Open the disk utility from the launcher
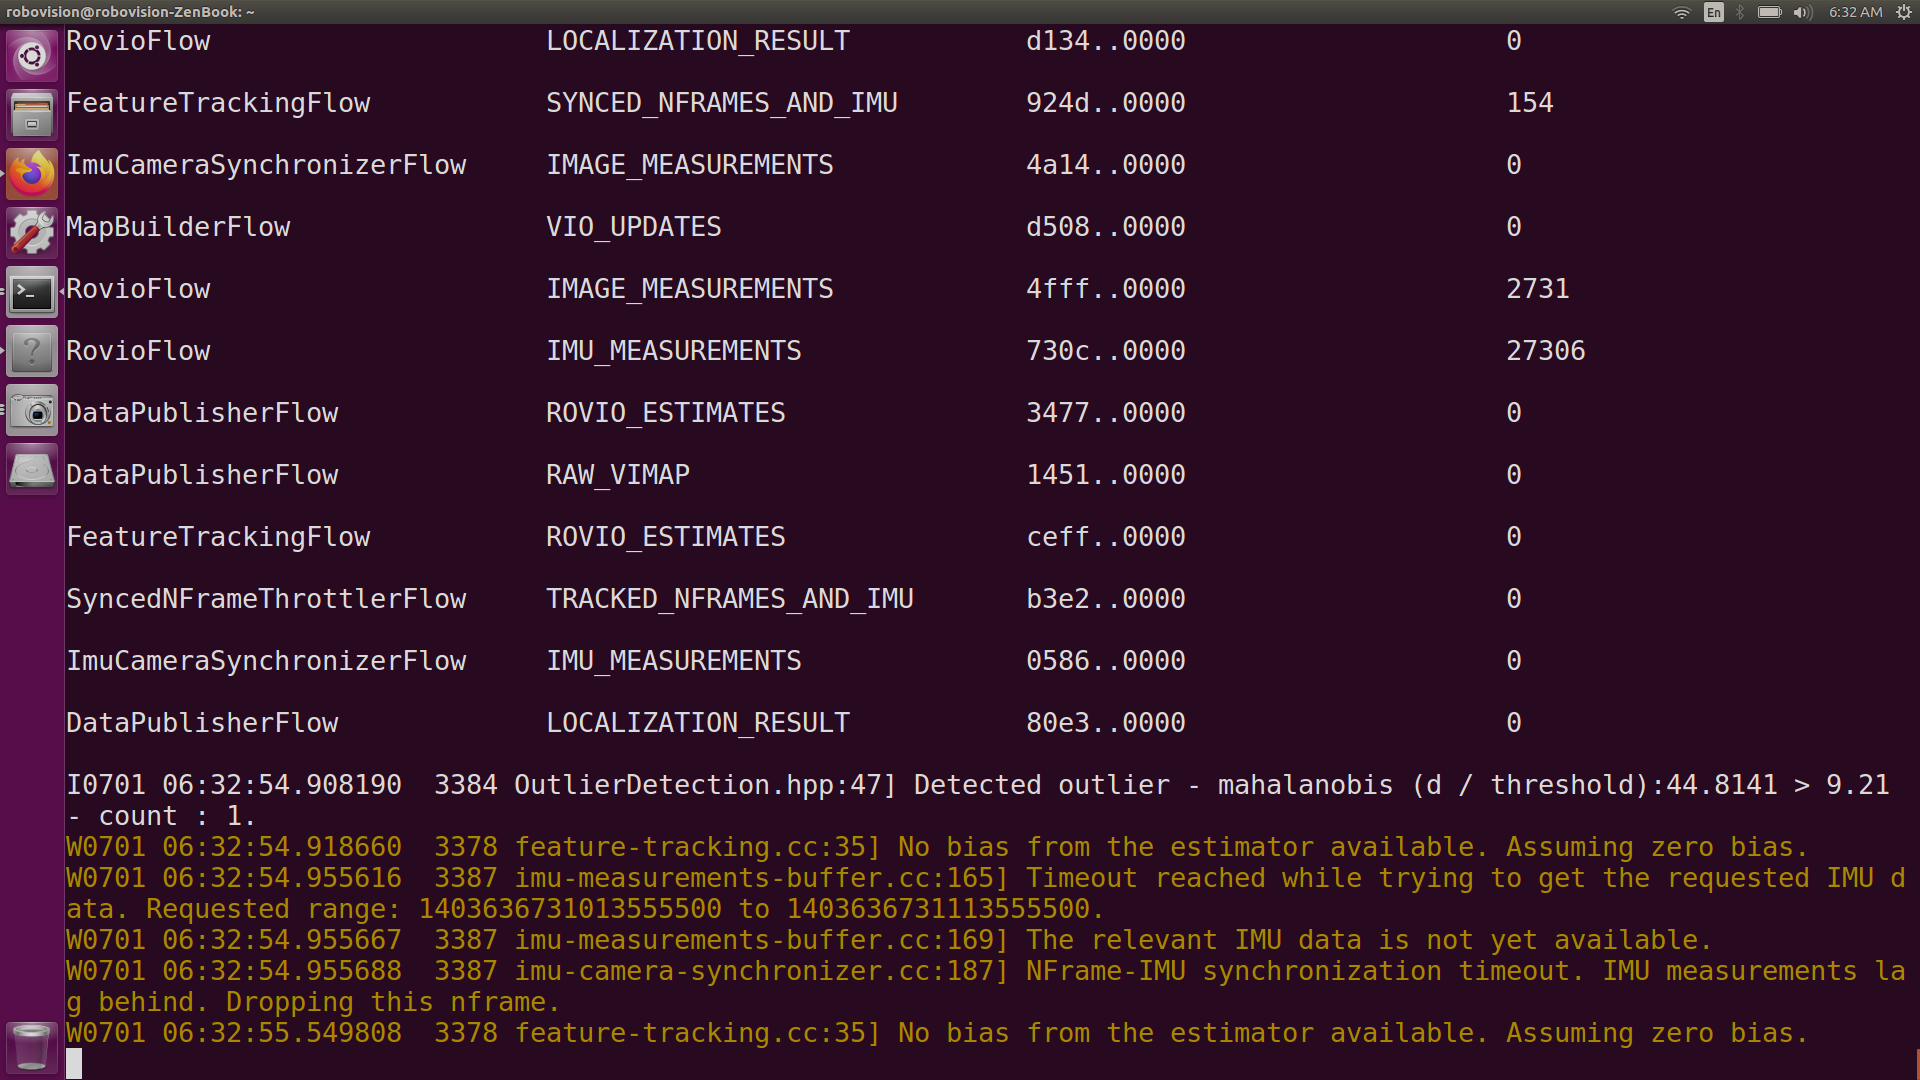 [x=31, y=470]
